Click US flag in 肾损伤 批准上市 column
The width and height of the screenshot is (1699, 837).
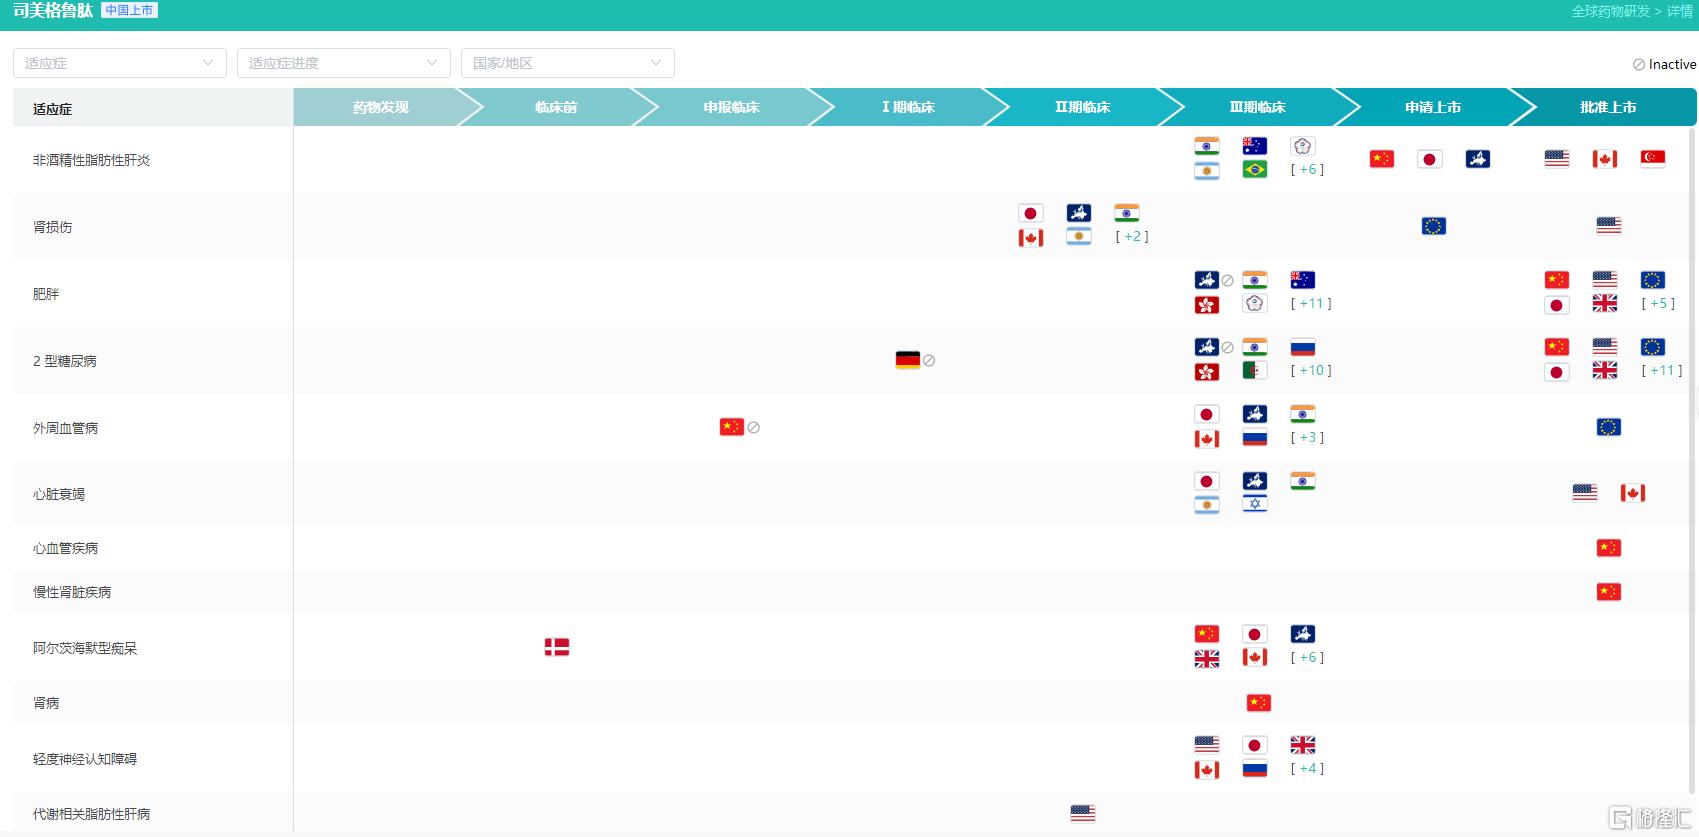click(1609, 226)
